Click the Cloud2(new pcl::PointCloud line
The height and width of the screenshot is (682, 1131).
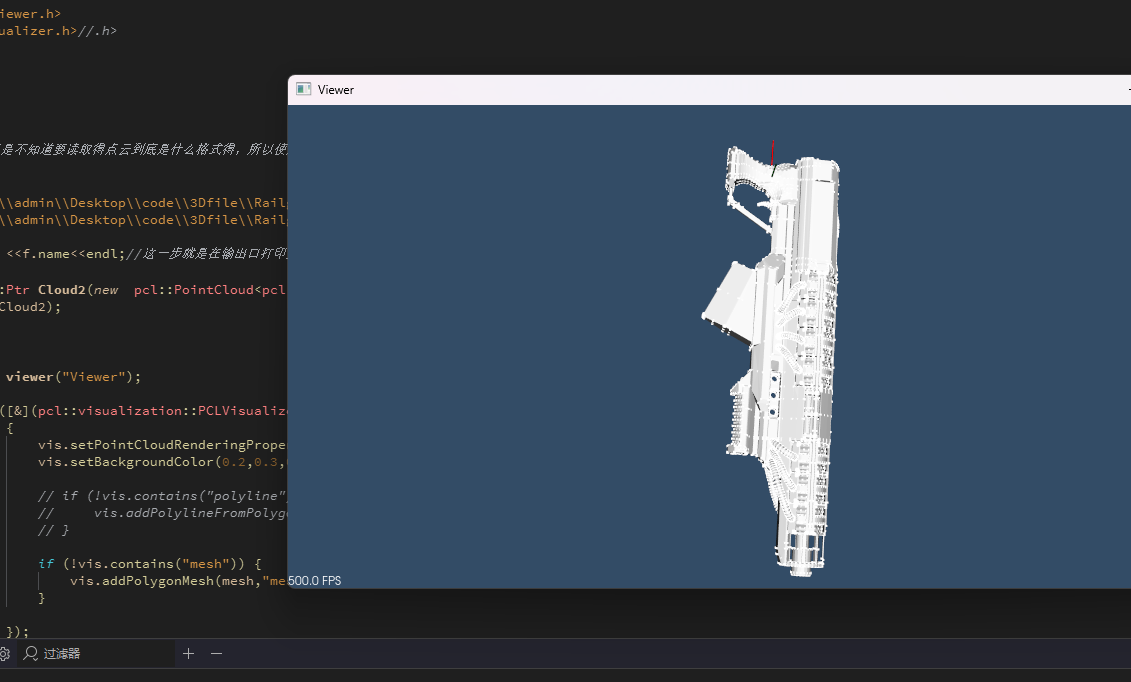click(143, 290)
